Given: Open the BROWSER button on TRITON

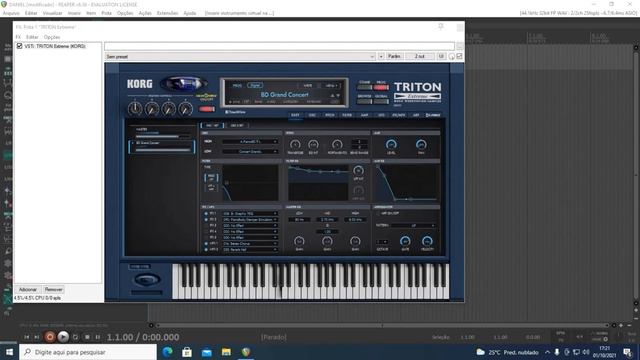Looking at the screenshot, I should (364, 102).
